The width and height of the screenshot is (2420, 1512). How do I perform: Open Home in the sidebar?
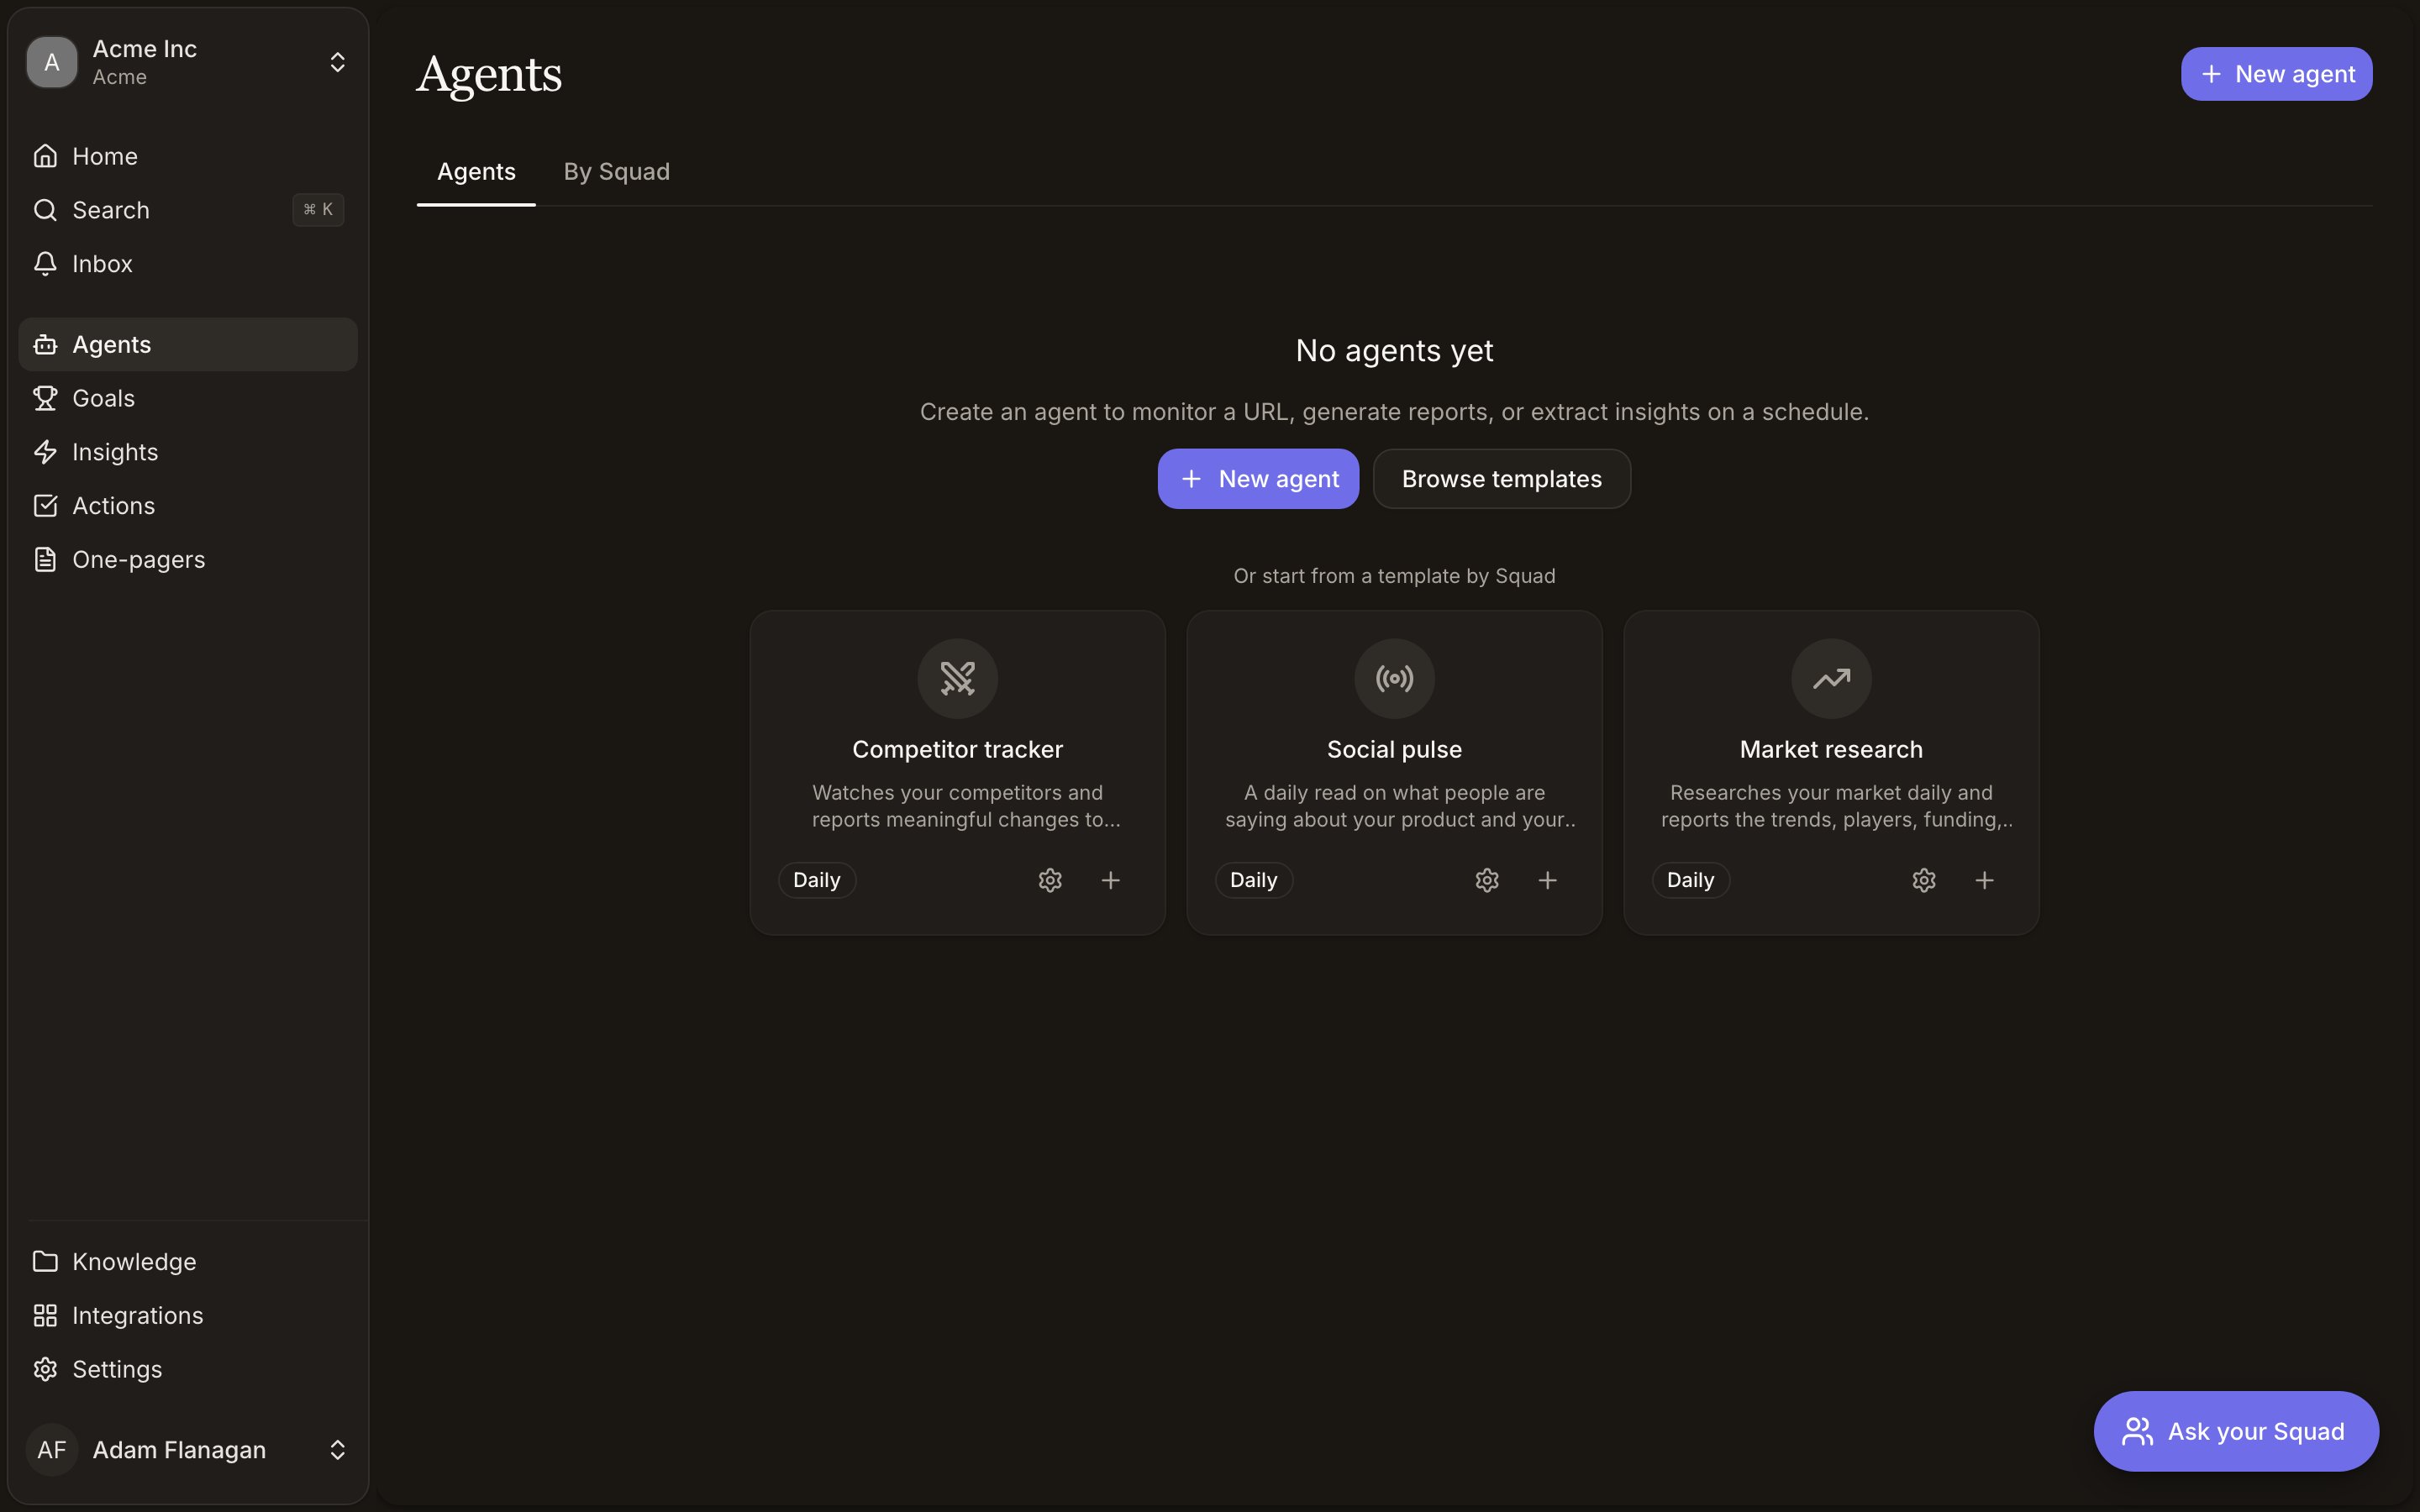(188, 156)
